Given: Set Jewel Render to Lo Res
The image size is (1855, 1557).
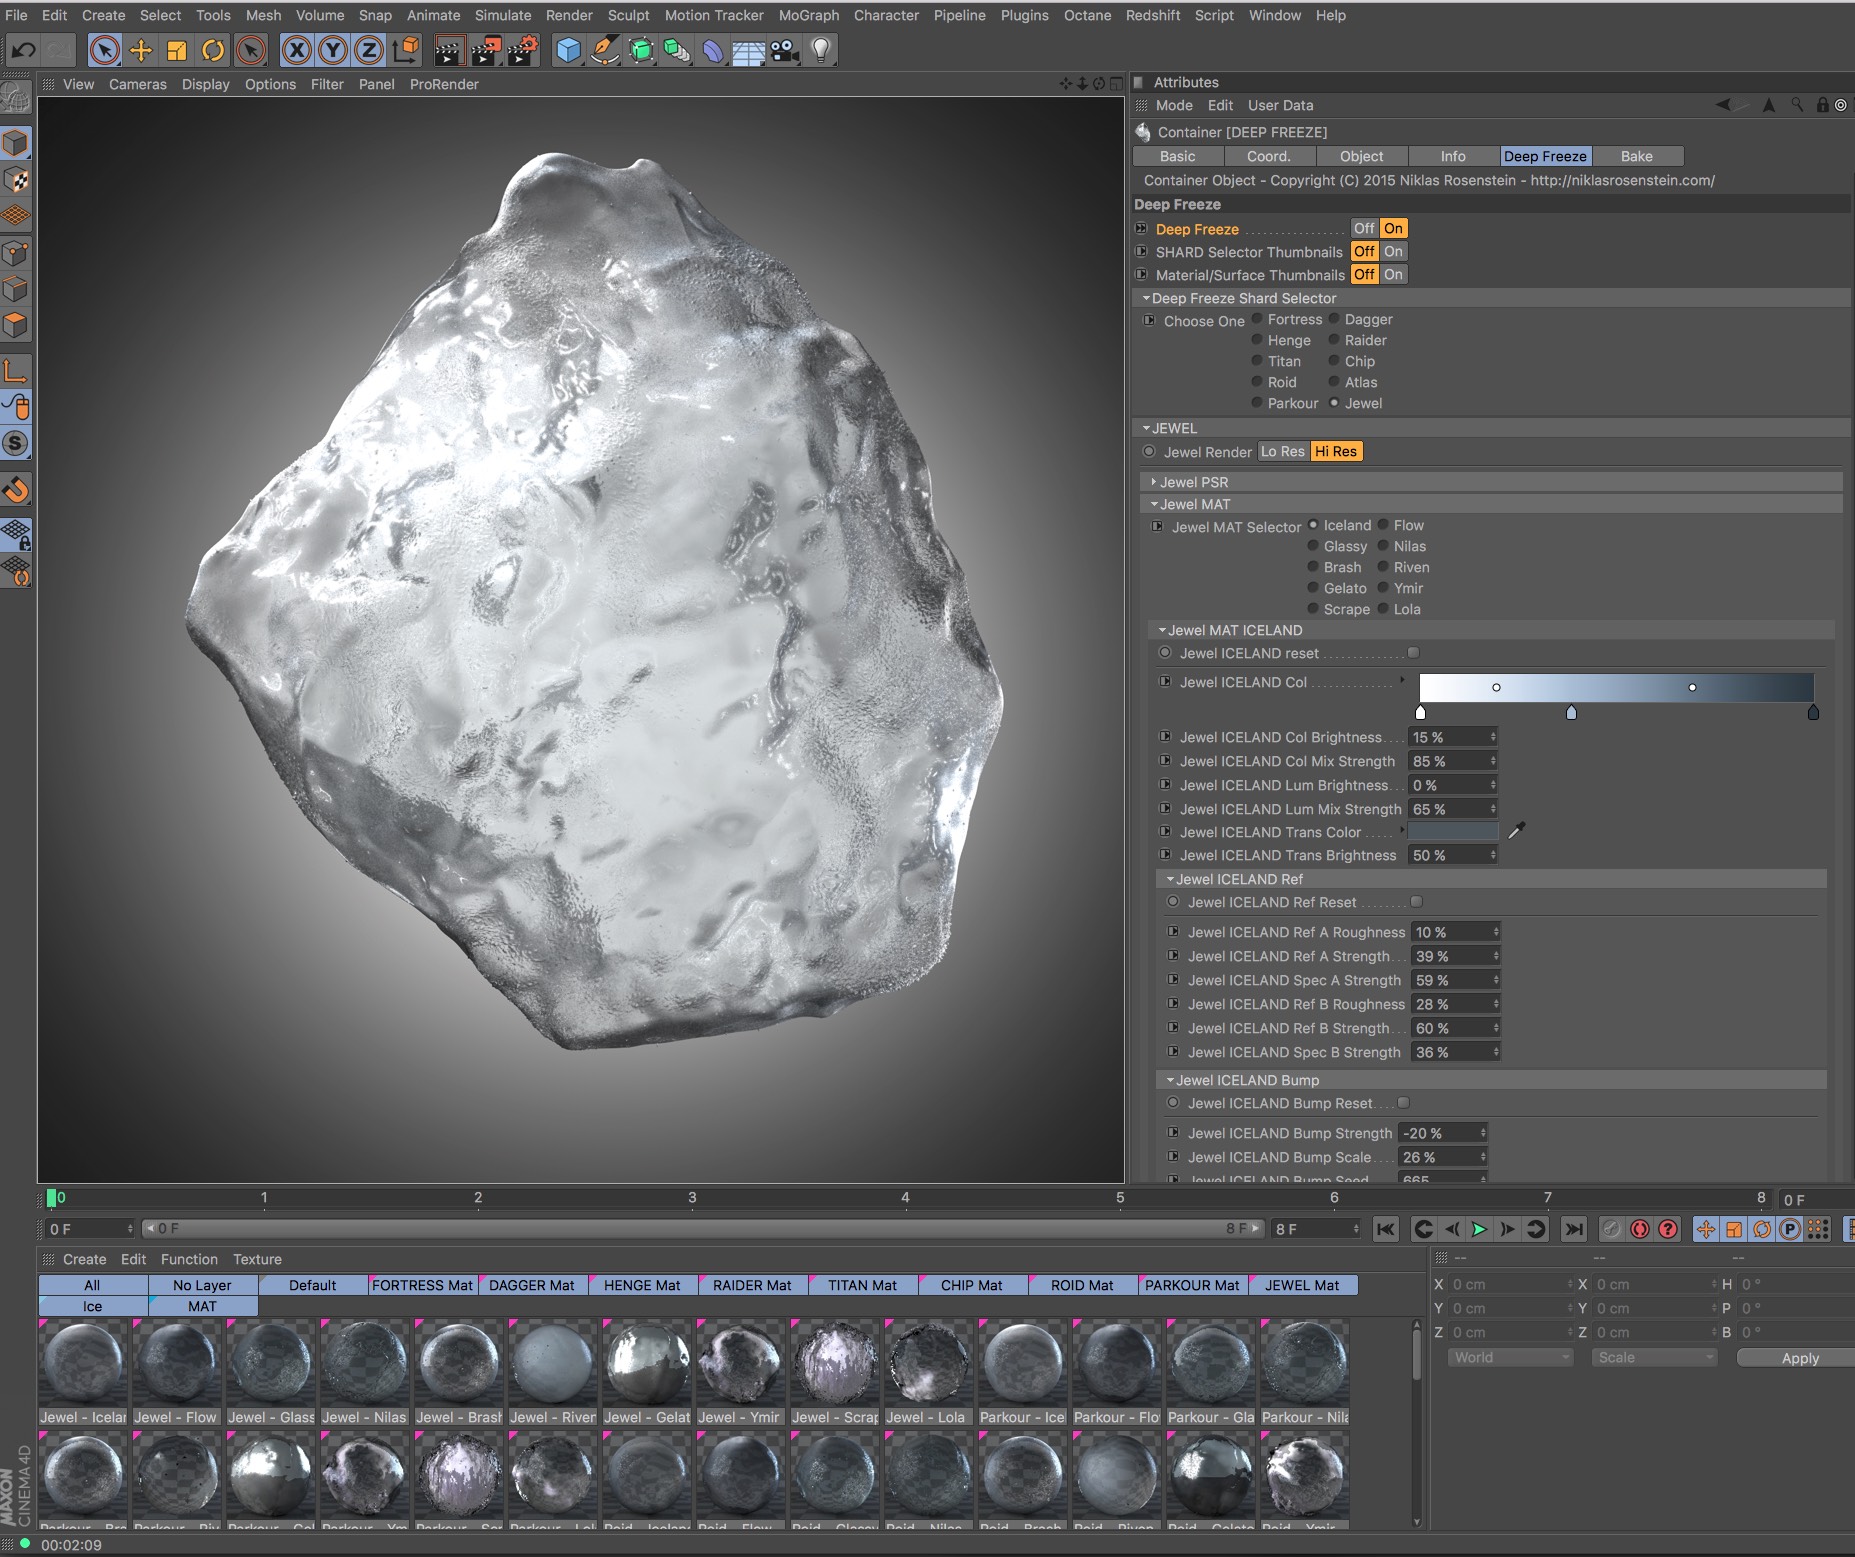Looking at the screenshot, I should (1282, 451).
